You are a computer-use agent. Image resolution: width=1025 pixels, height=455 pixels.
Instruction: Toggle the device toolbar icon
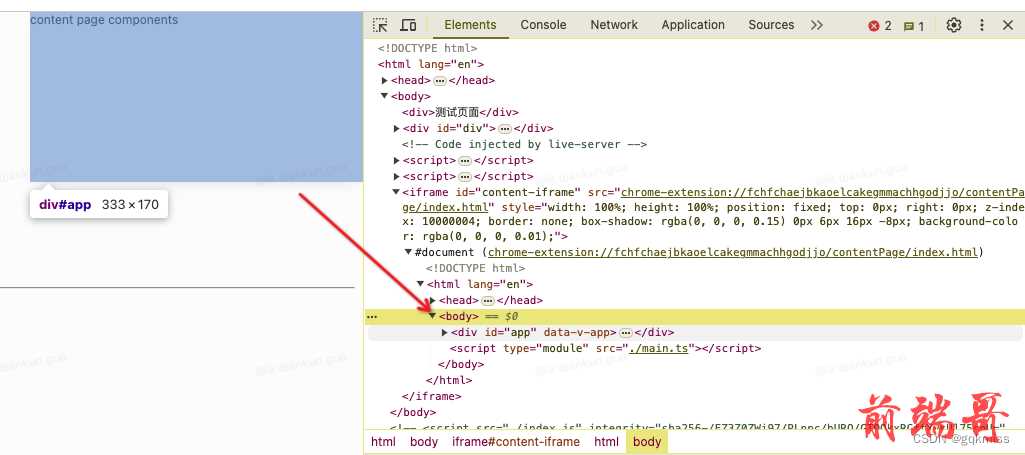click(x=408, y=25)
